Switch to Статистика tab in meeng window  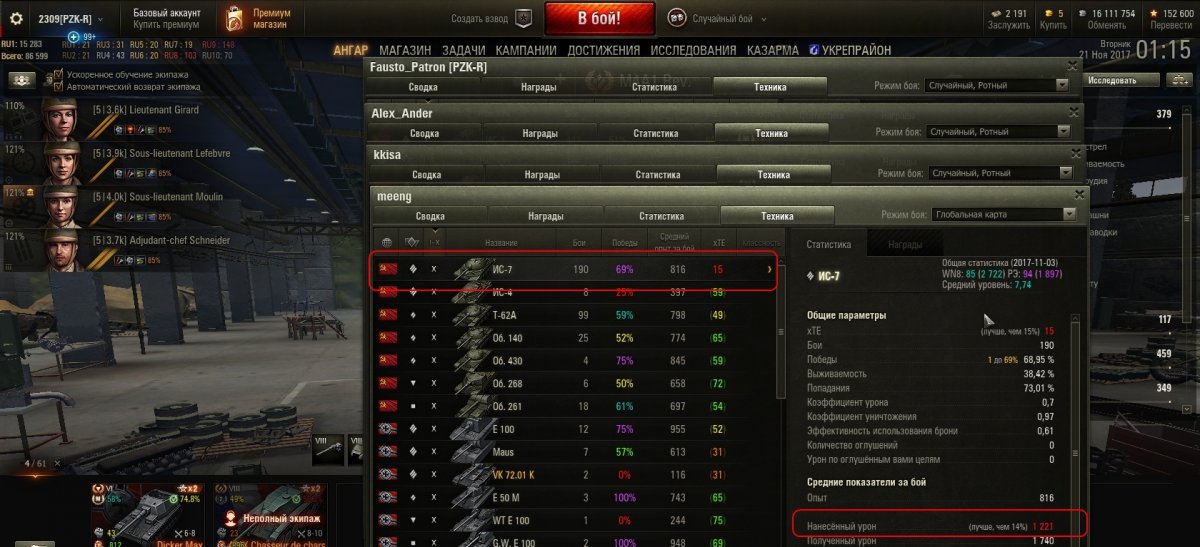[661, 216]
